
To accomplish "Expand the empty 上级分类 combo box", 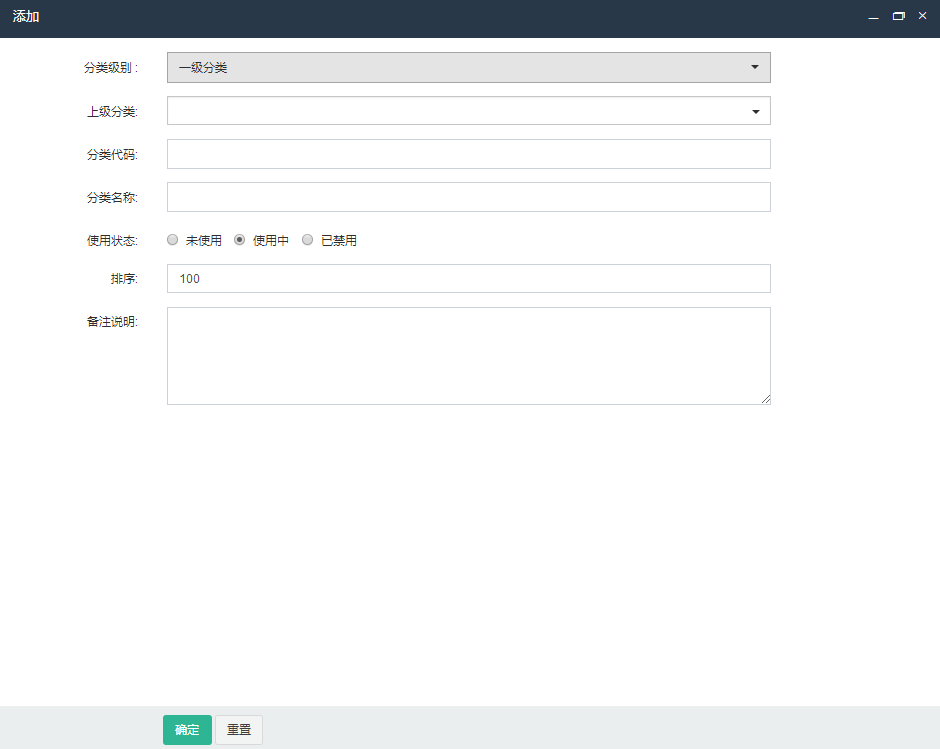I will 460,111.
